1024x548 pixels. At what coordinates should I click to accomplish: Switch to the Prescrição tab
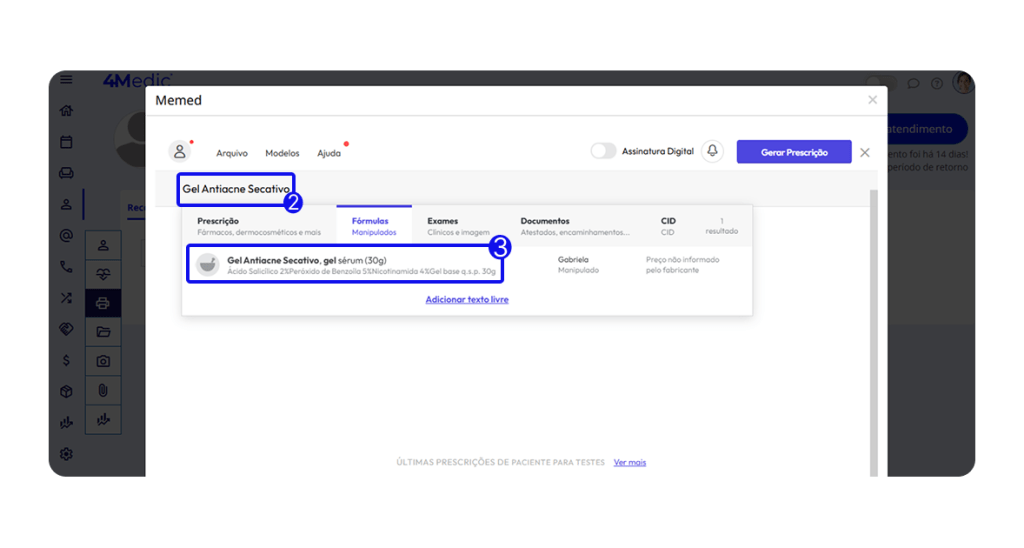pyautogui.click(x=258, y=226)
